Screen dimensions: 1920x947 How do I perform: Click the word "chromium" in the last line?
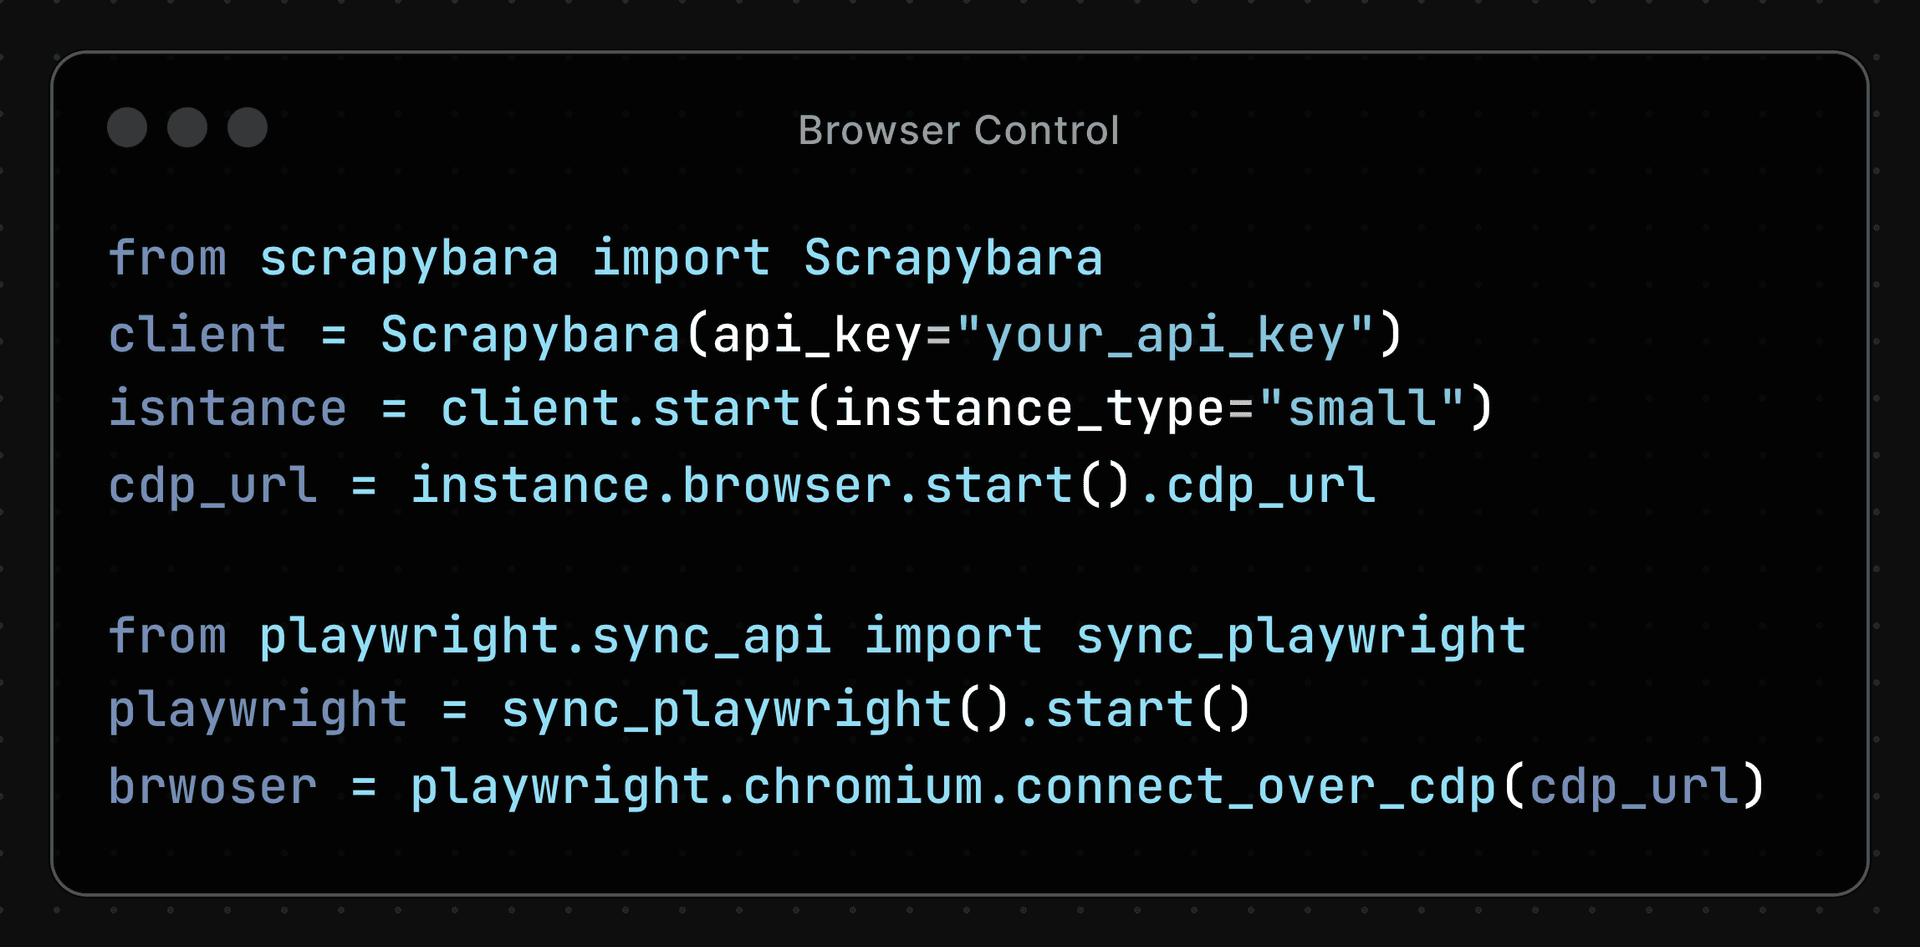(x=864, y=787)
